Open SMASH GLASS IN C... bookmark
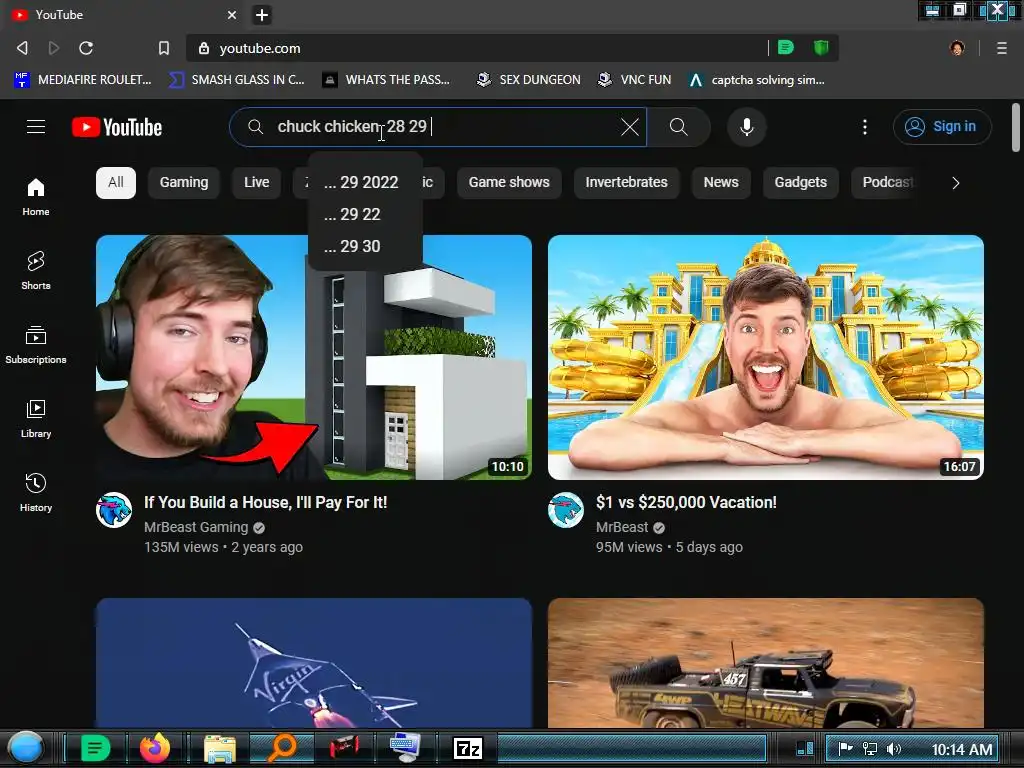1024x768 pixels. 236,80
